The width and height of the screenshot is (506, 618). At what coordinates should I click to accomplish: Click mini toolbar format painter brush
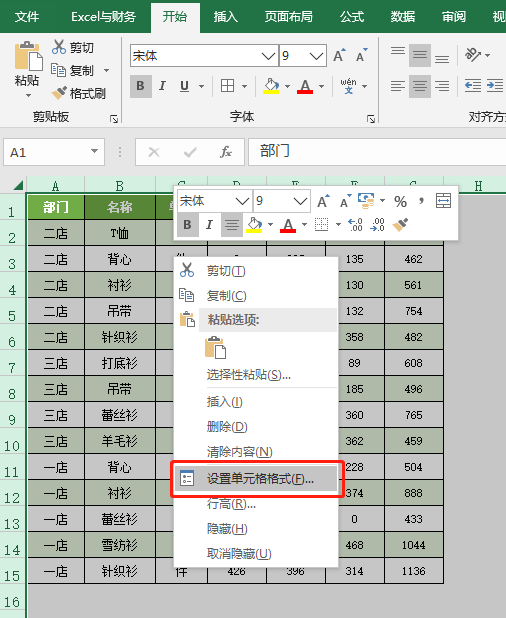click(400, 225)
